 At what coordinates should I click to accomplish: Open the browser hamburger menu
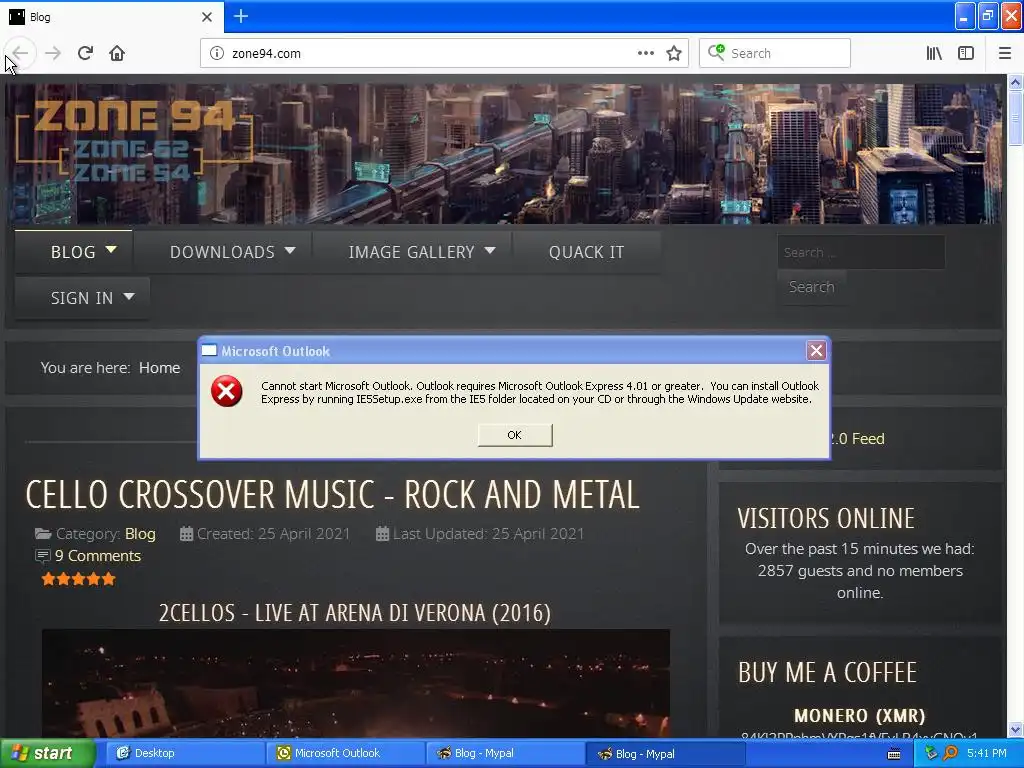(x=1005, y=54)
